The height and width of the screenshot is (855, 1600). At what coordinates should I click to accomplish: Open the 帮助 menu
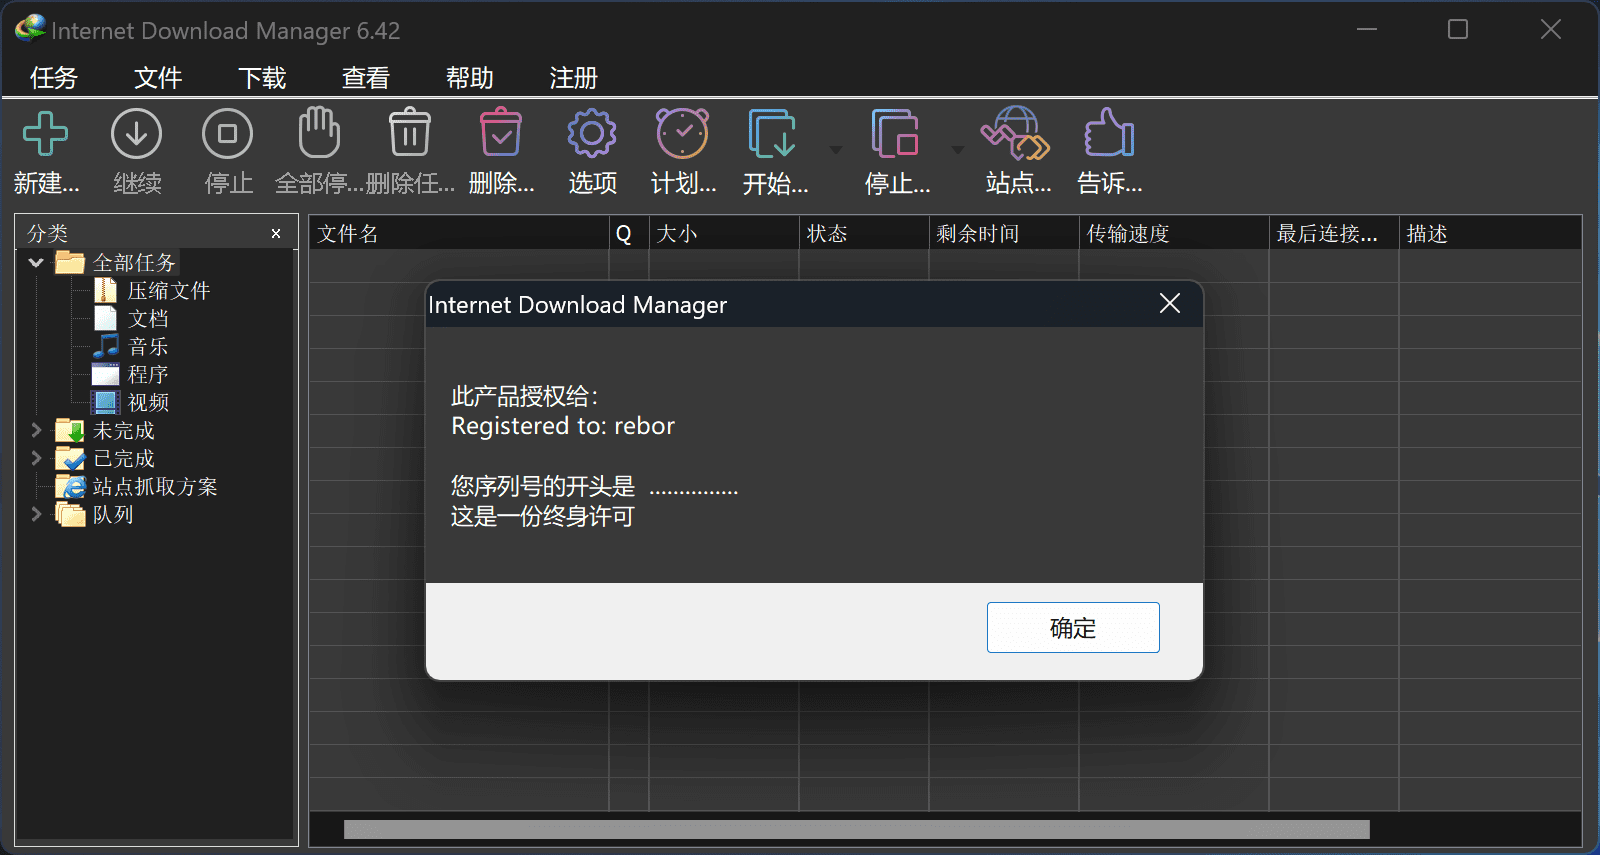[x=470, y=78]
